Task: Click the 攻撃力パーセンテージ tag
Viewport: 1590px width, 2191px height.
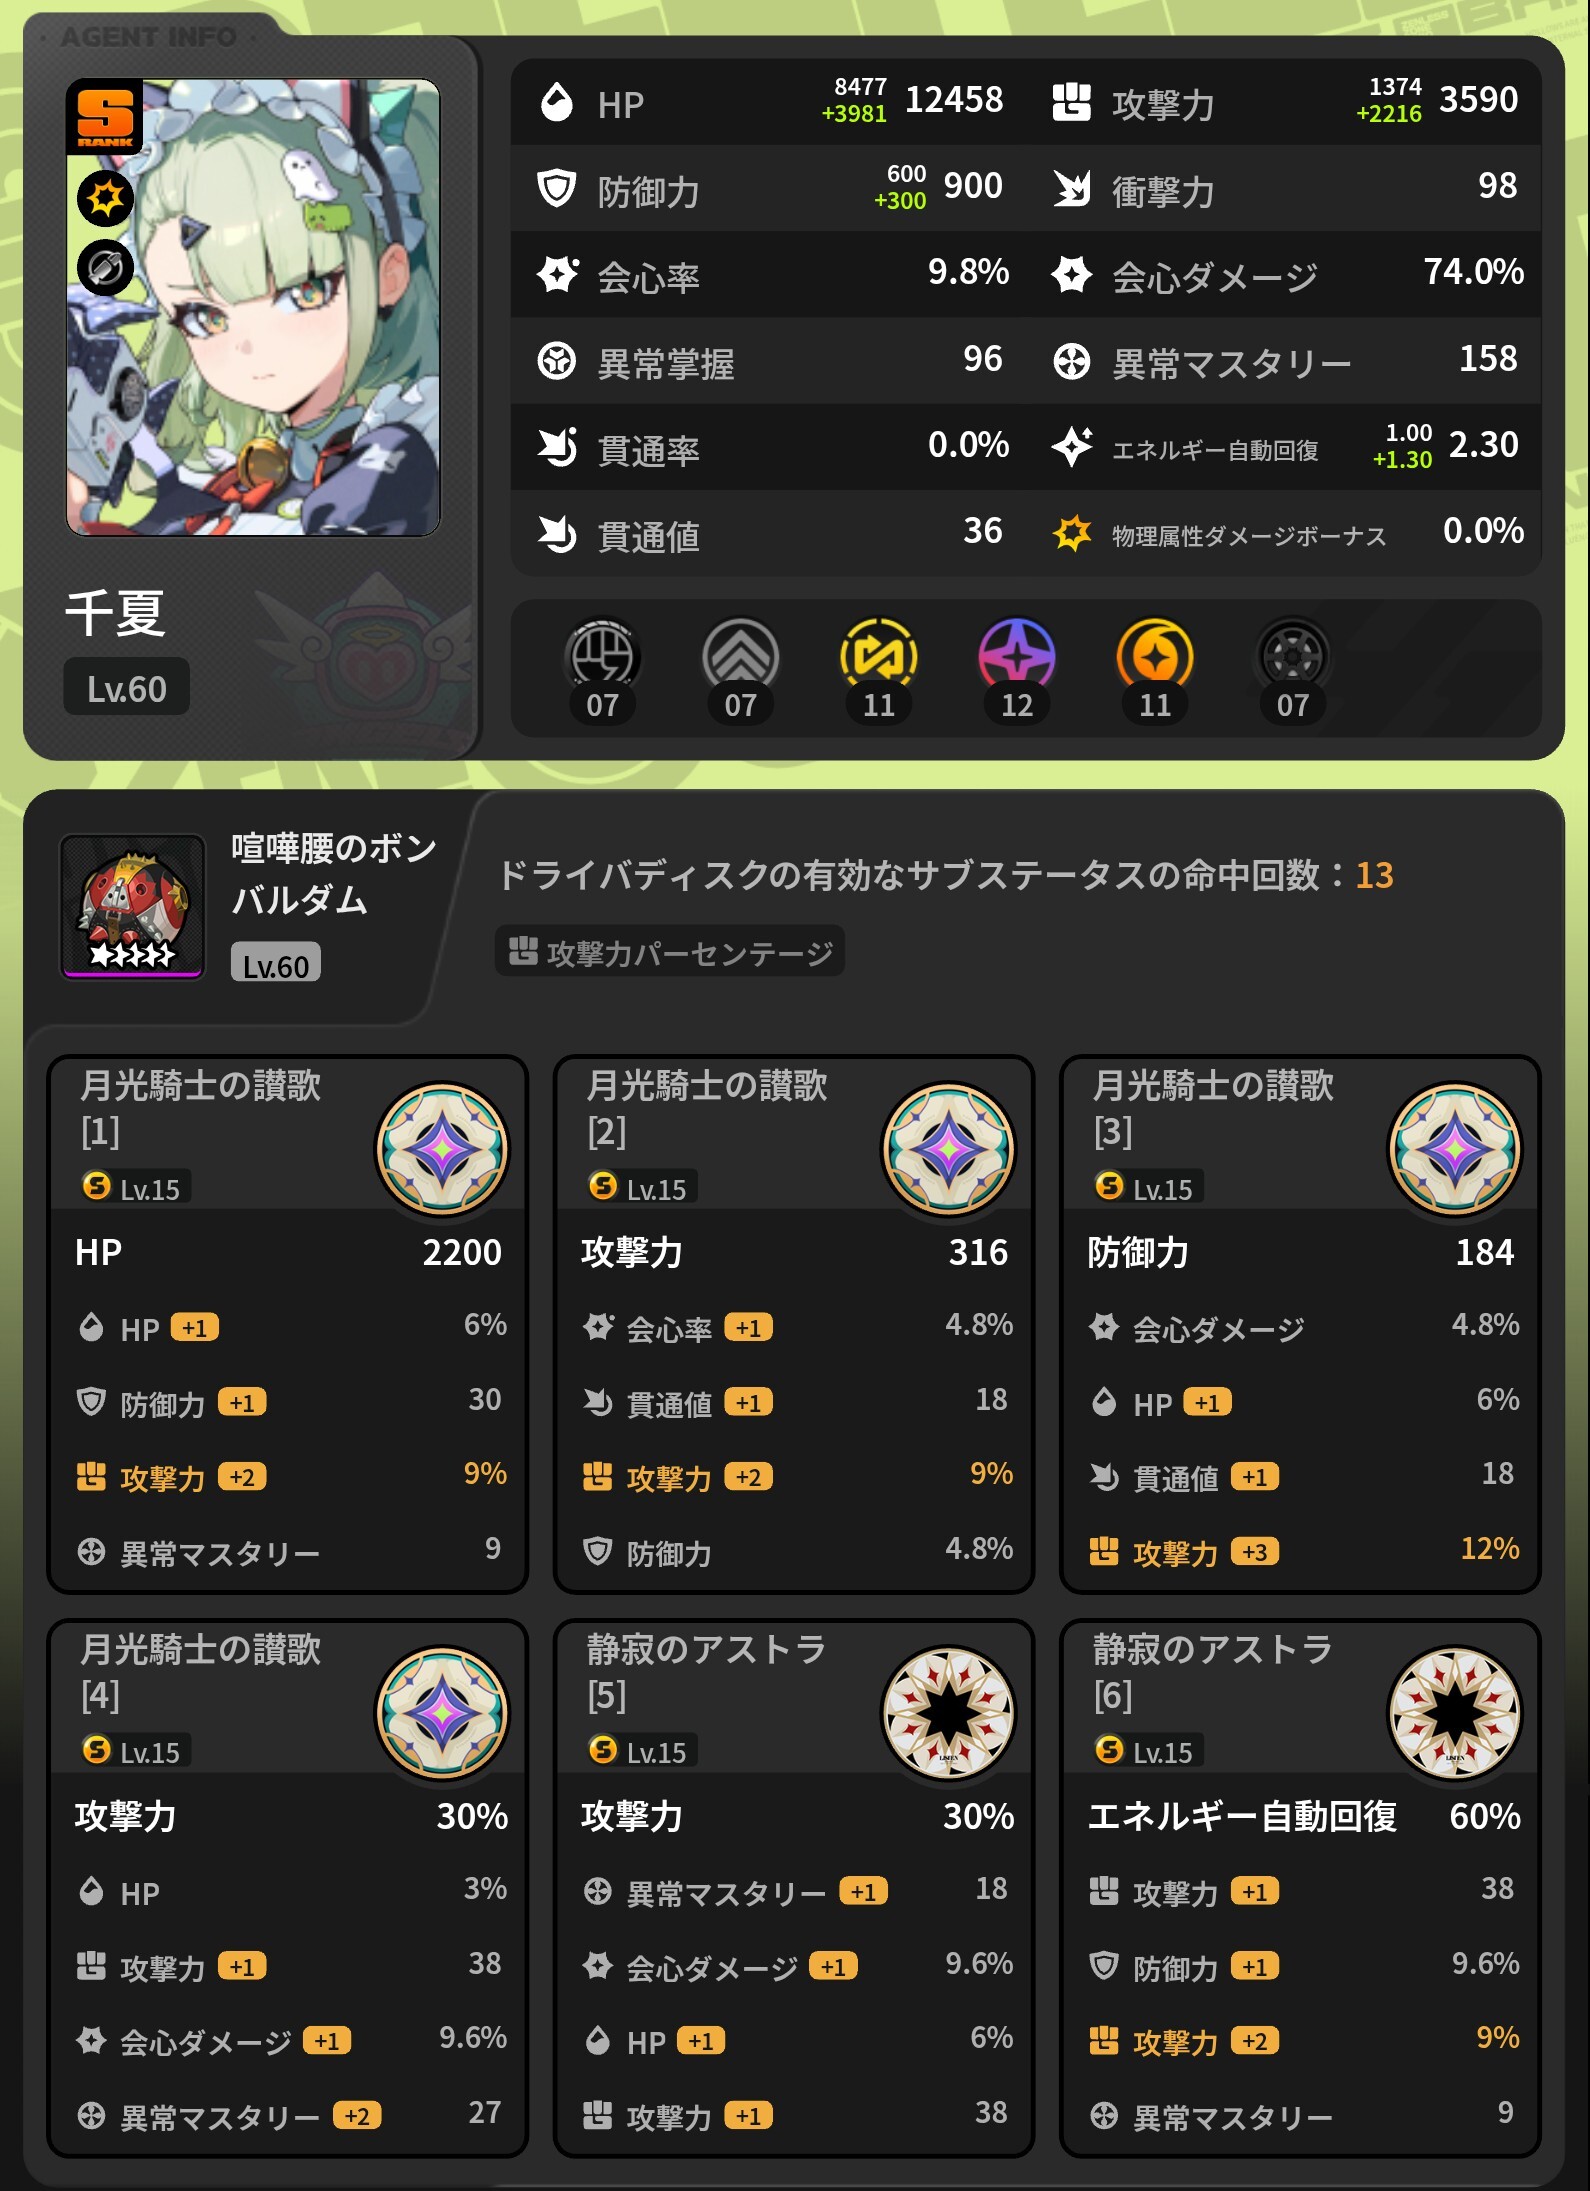Action: click(669, 951)
